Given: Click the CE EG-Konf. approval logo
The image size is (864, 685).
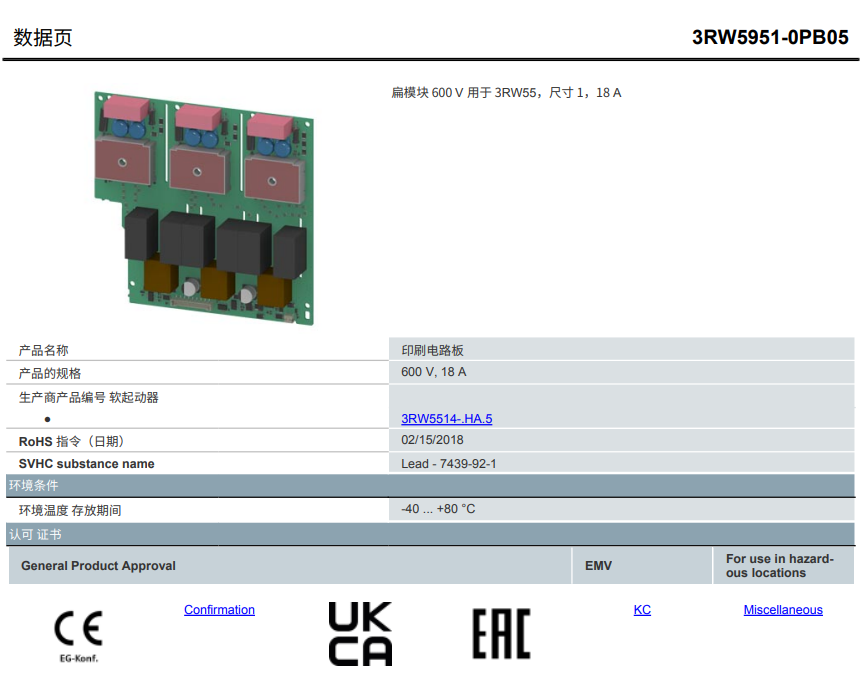Looking at the screenshot, I should point(79,635).
